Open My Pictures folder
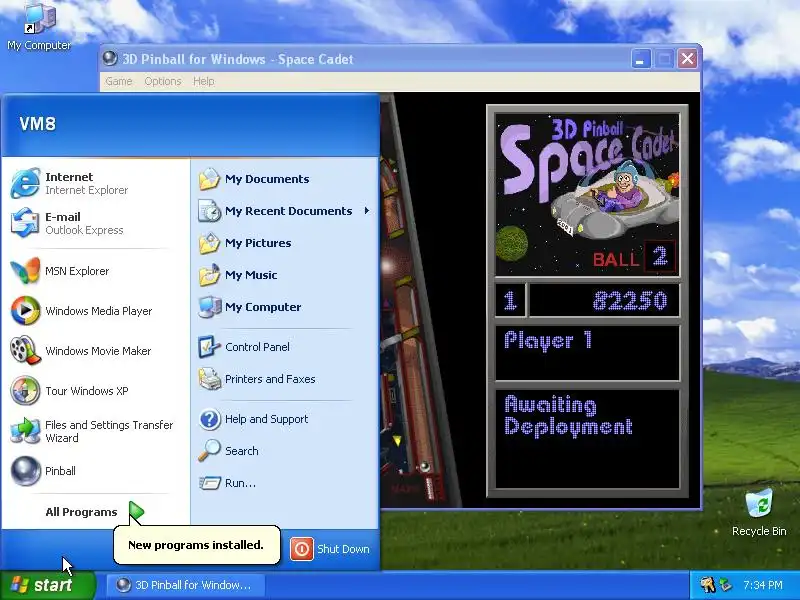The height and width of the screenshot is (600, 800). pyautogui.click(x=285, y=243)
